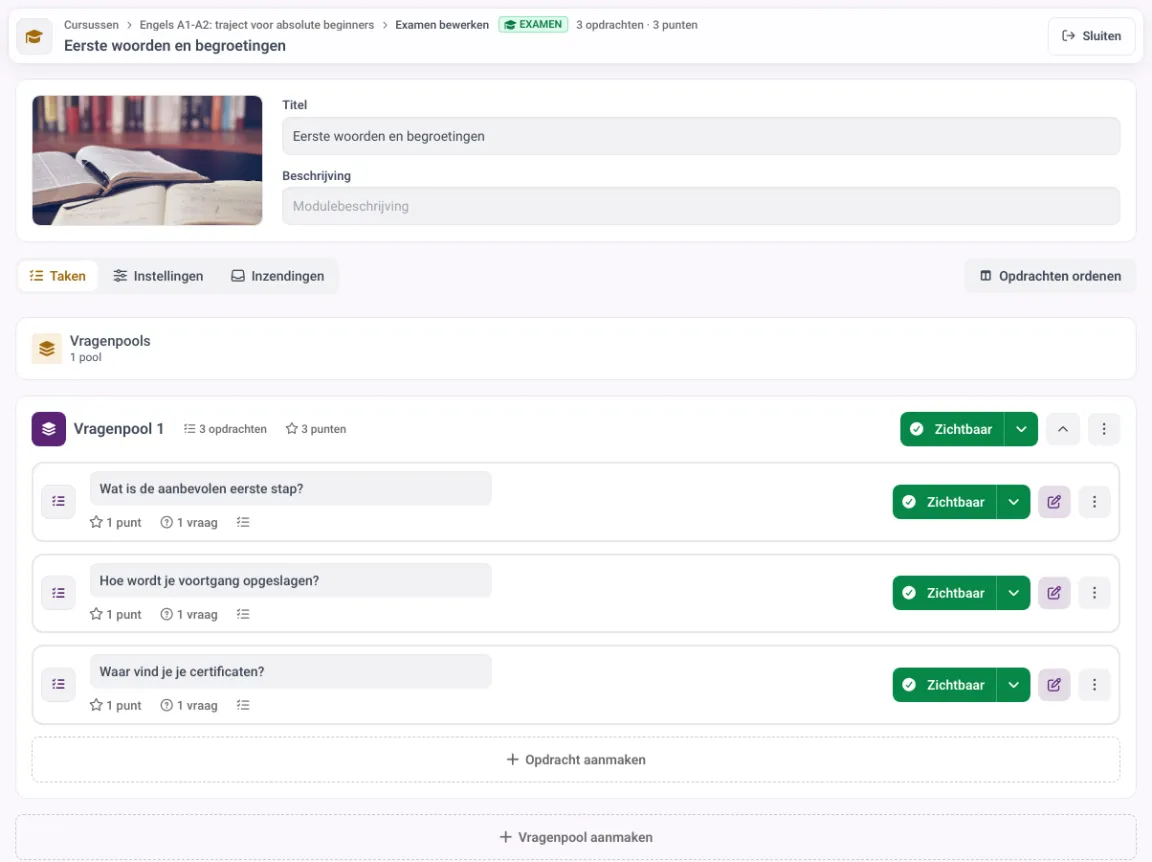Image resolution: width=1152 pixels, height=862 pixels.
Task: Open visibility dropdown for 'Hoe wordt je voortgang opgeslagen?'
Action: pos(1014,593)
